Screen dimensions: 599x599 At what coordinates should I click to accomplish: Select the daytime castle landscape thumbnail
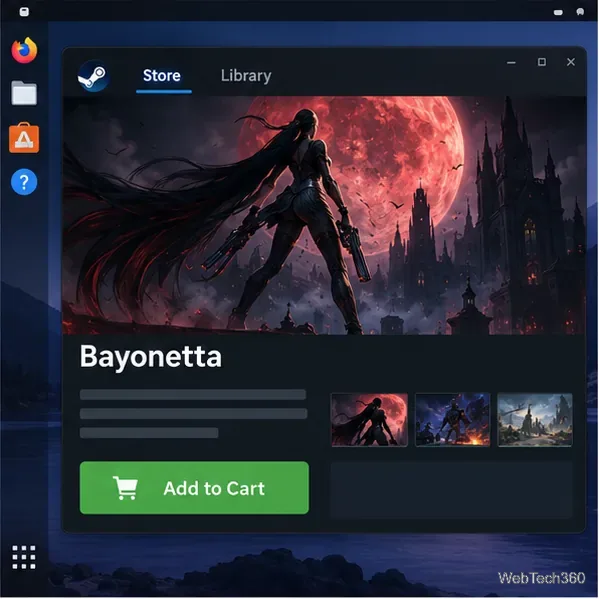pos(535,419)
